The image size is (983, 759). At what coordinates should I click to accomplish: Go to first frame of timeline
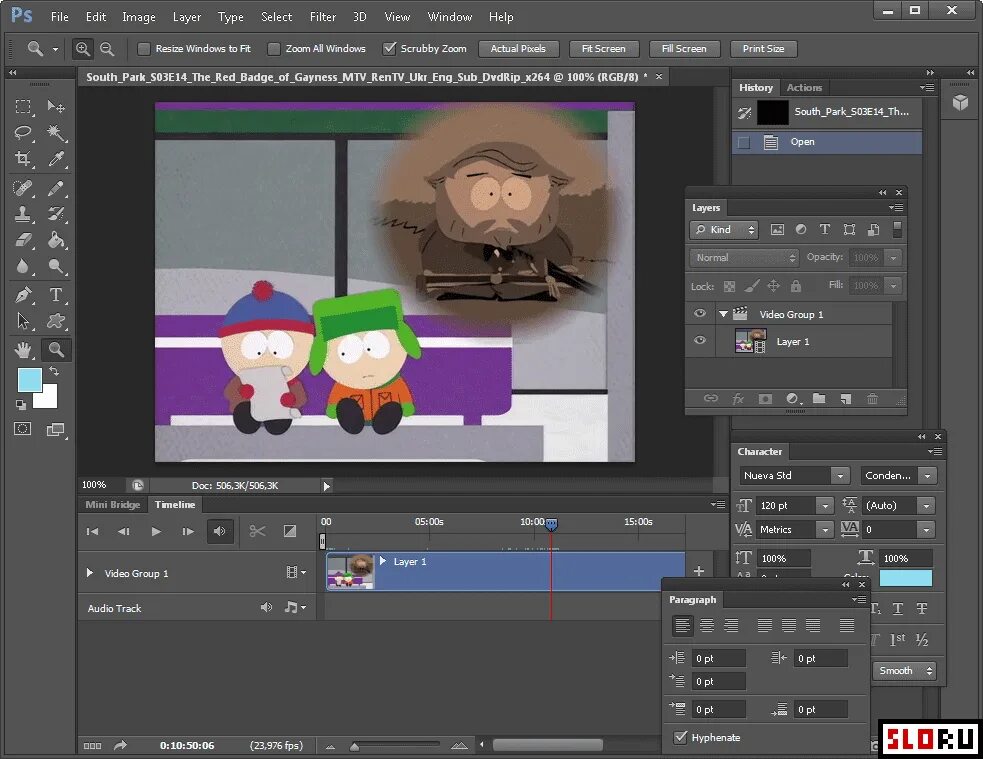click(92, 531)
